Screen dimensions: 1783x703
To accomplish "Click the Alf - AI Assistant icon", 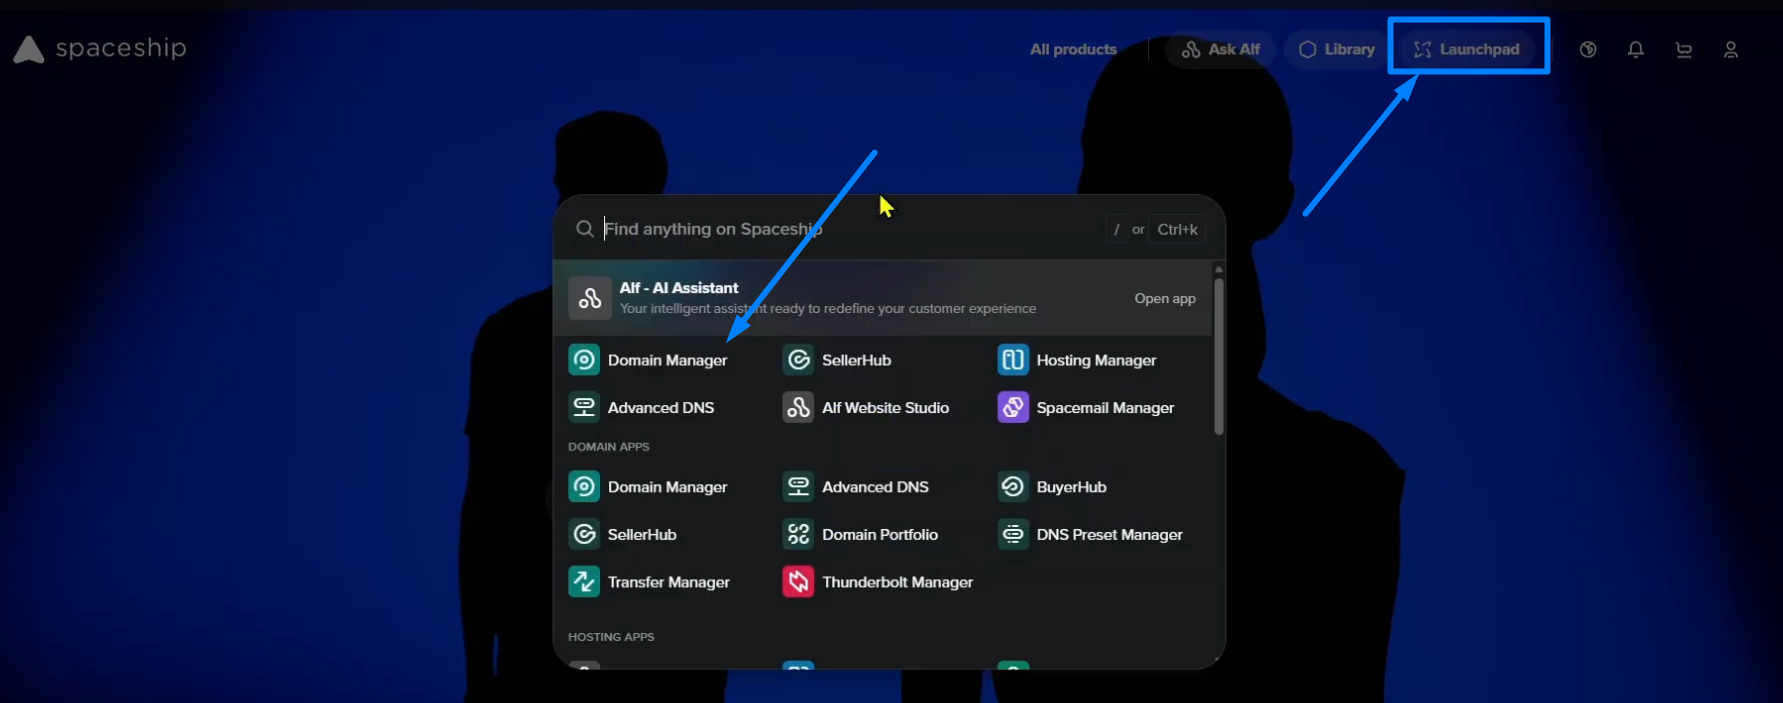I will 590,298.
